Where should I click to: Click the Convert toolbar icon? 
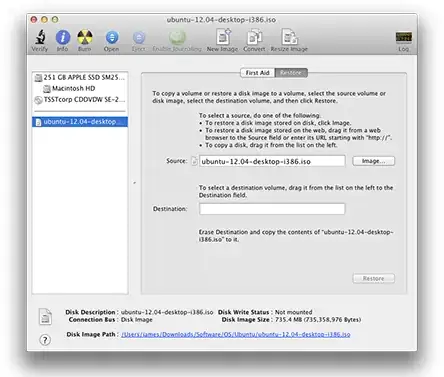[x=254, y=37]
